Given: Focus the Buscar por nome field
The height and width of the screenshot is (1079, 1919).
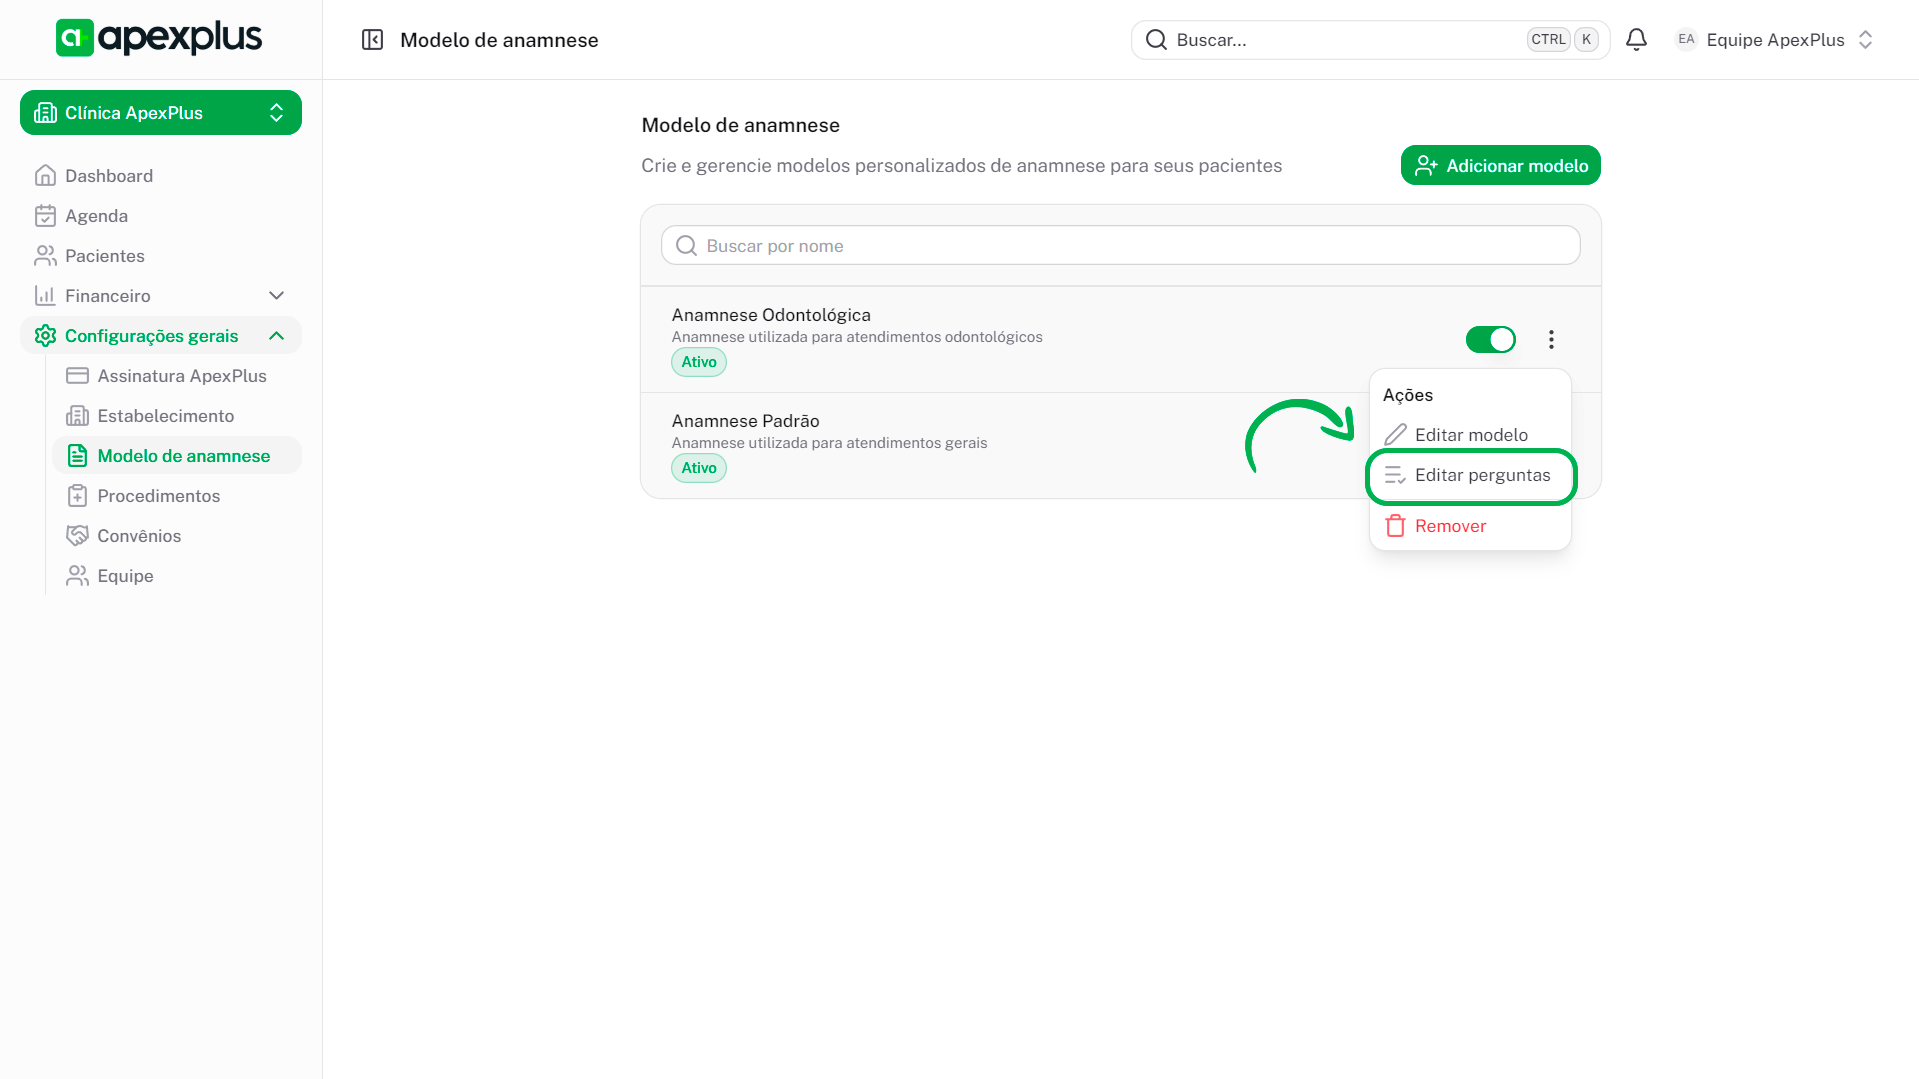Looking at the screenshot, I should pos(1120,246).
